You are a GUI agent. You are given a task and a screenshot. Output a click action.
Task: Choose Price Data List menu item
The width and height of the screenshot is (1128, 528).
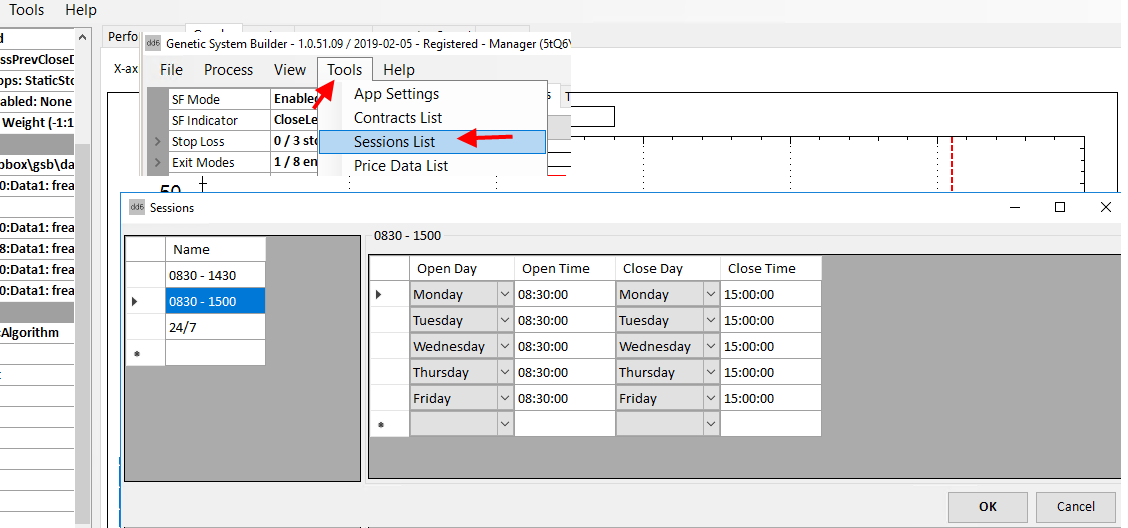point(401,166)
